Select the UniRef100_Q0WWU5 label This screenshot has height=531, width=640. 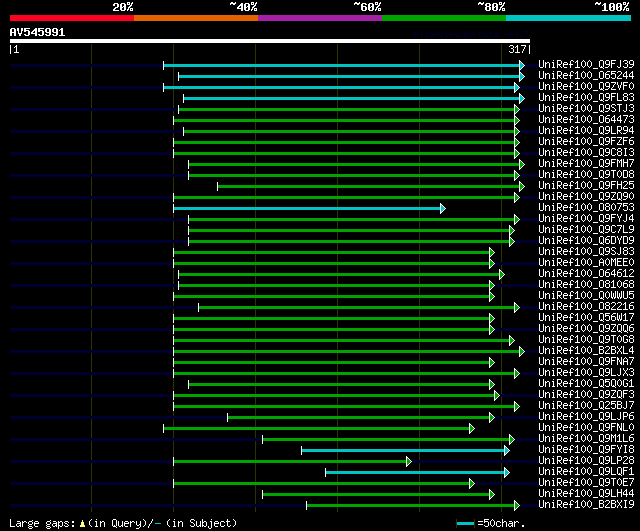[x=586, y=295]
